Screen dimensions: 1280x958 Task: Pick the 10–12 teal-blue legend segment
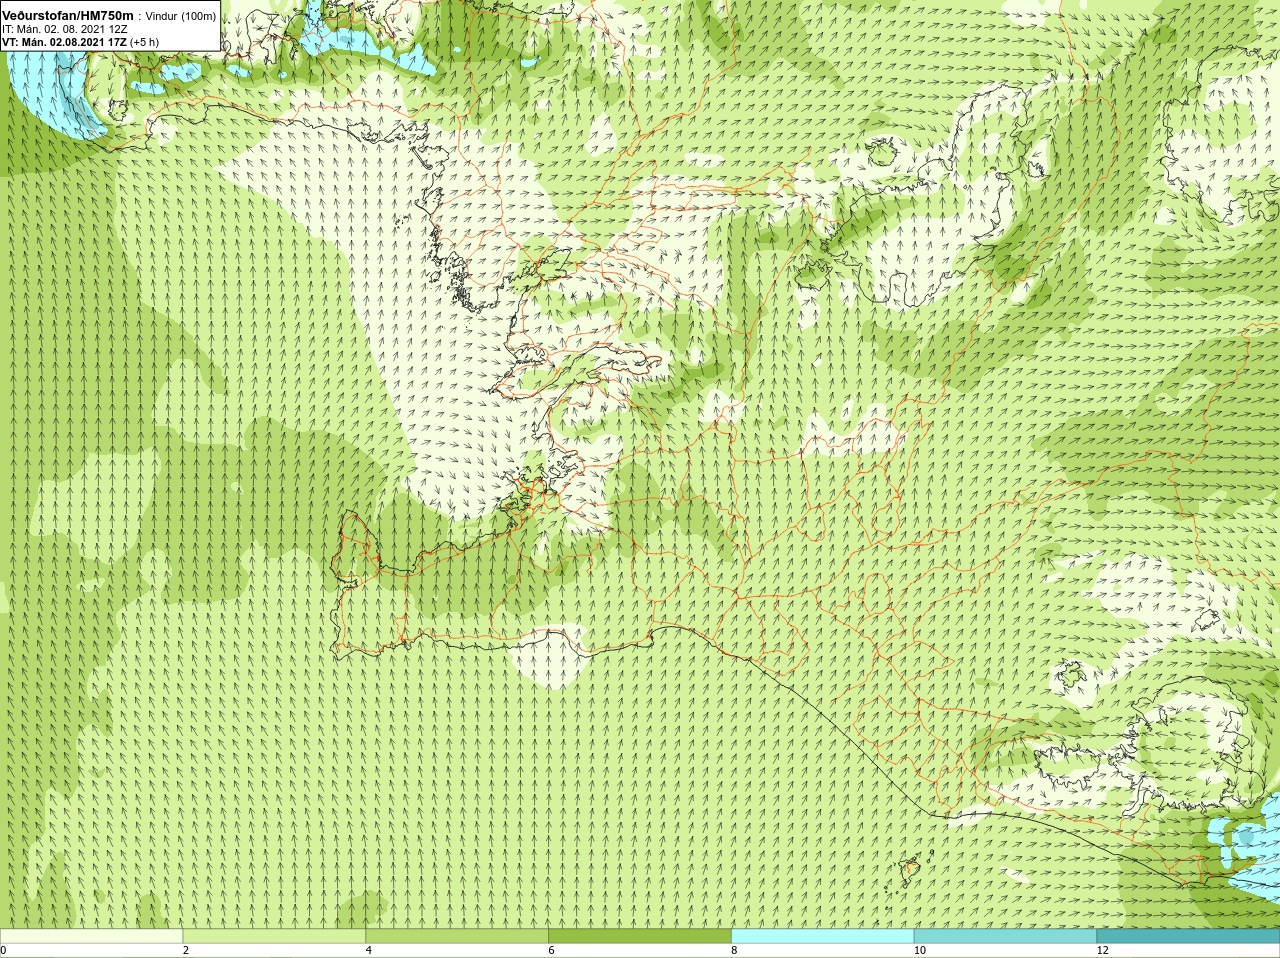click(1005, 936)
